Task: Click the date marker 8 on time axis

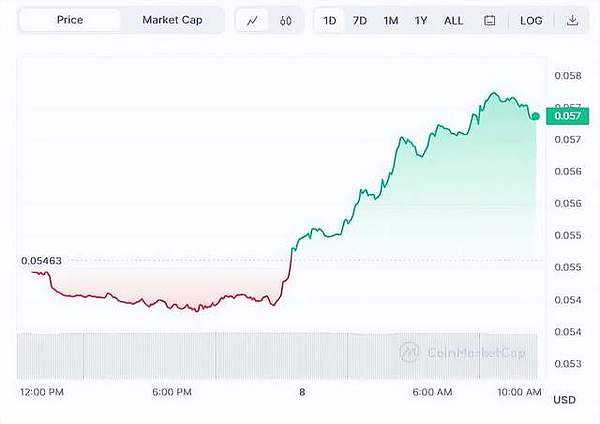Action: click(302, 392)
